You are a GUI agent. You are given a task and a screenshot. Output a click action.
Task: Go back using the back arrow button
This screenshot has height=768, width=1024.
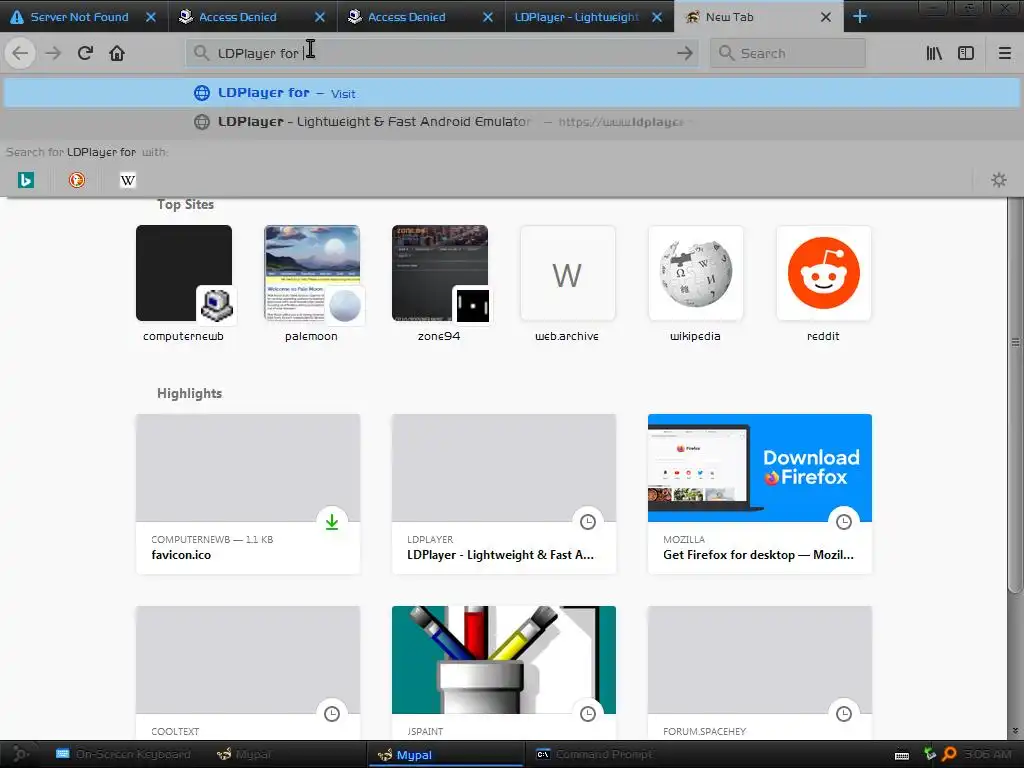point(20,54)
